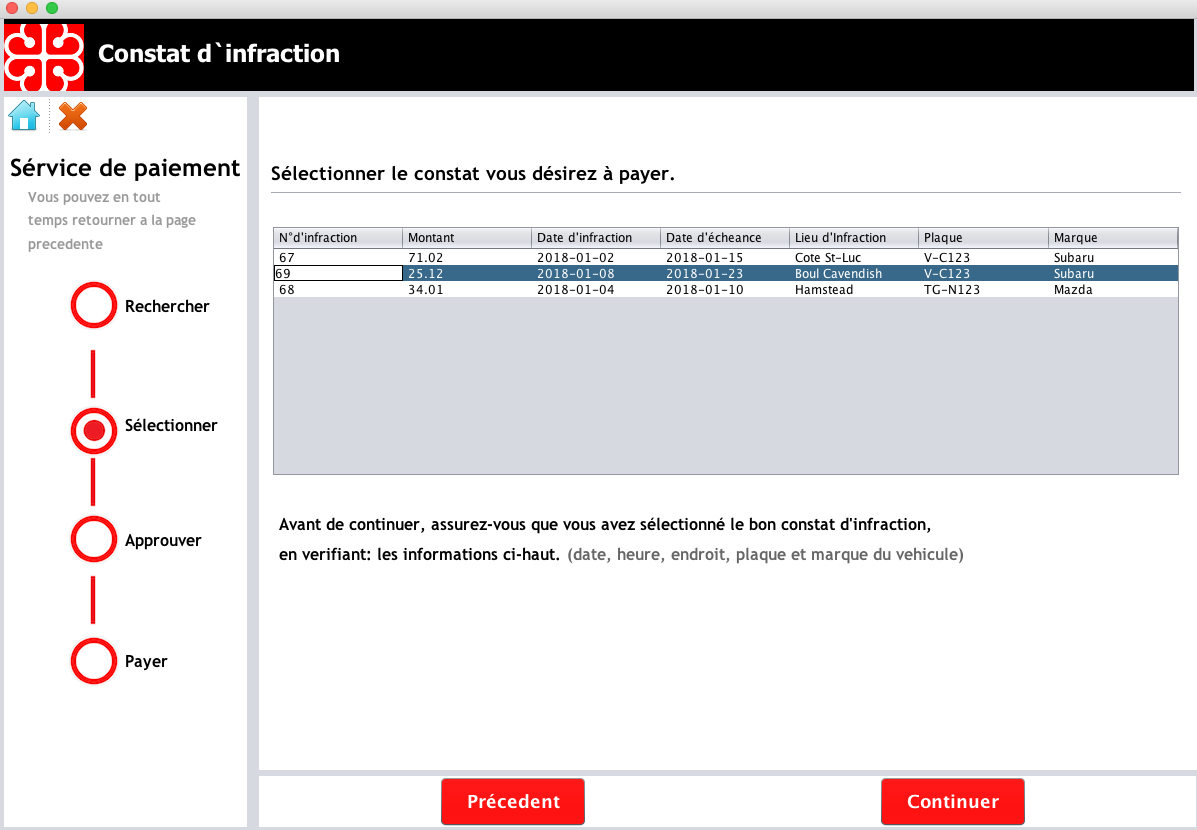The image size is (1197, 830).
Task: Select the Rechercher step circle
Action: [x=94, y=305]
